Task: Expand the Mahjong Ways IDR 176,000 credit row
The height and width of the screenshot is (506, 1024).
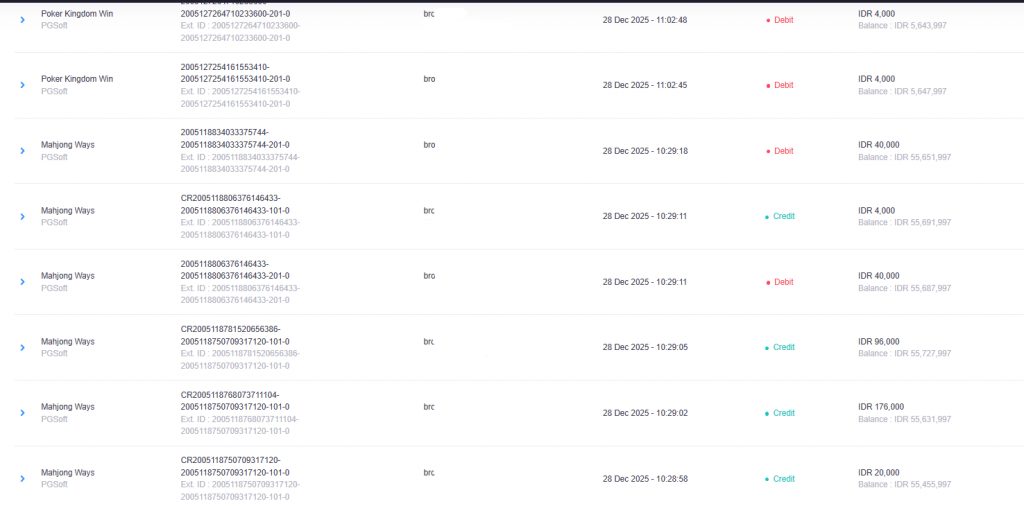Action: (x=22, y=413)
